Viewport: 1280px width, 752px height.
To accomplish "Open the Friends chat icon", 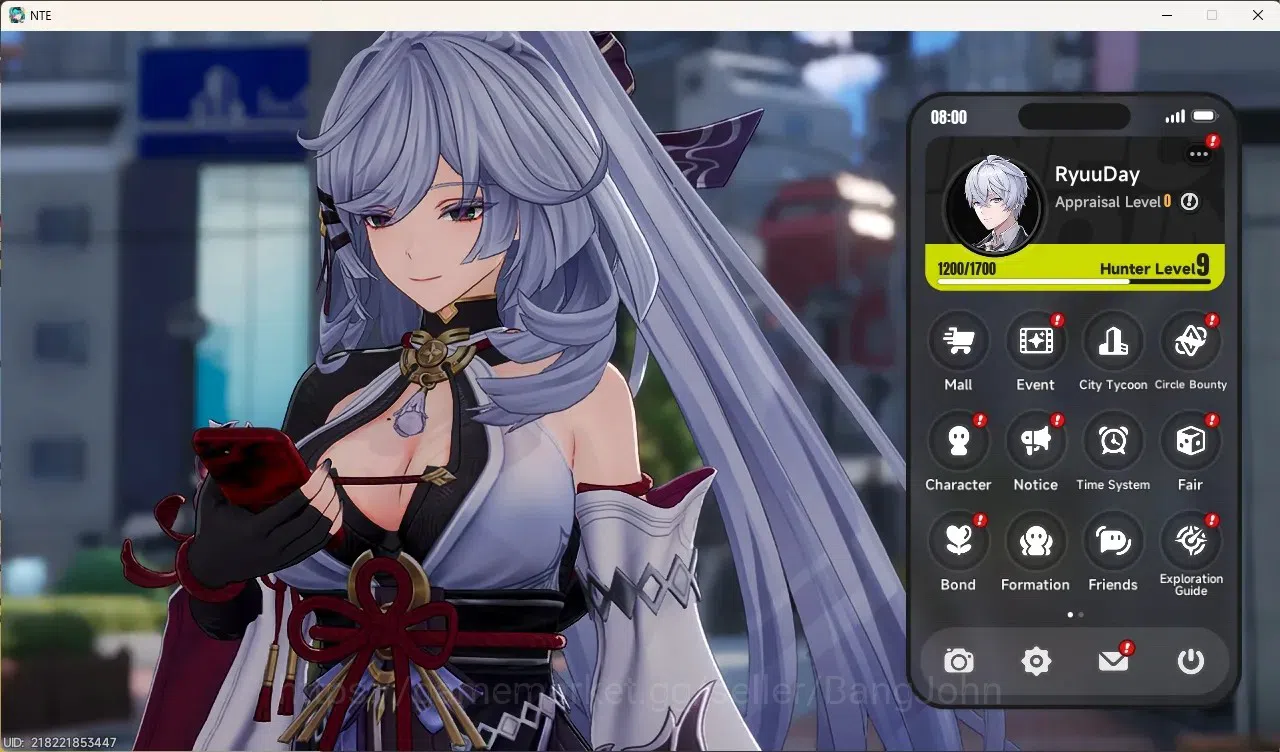I will pyautogui.click(x=1113, y=541).
